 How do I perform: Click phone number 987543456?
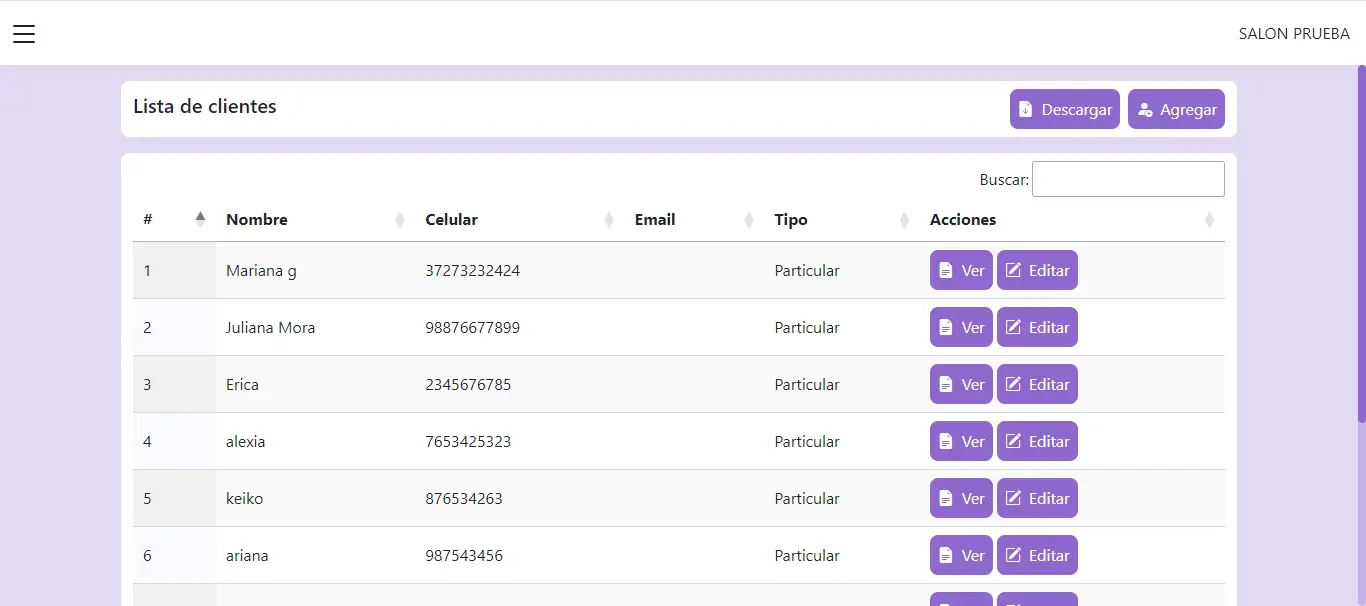pos(464,556)
